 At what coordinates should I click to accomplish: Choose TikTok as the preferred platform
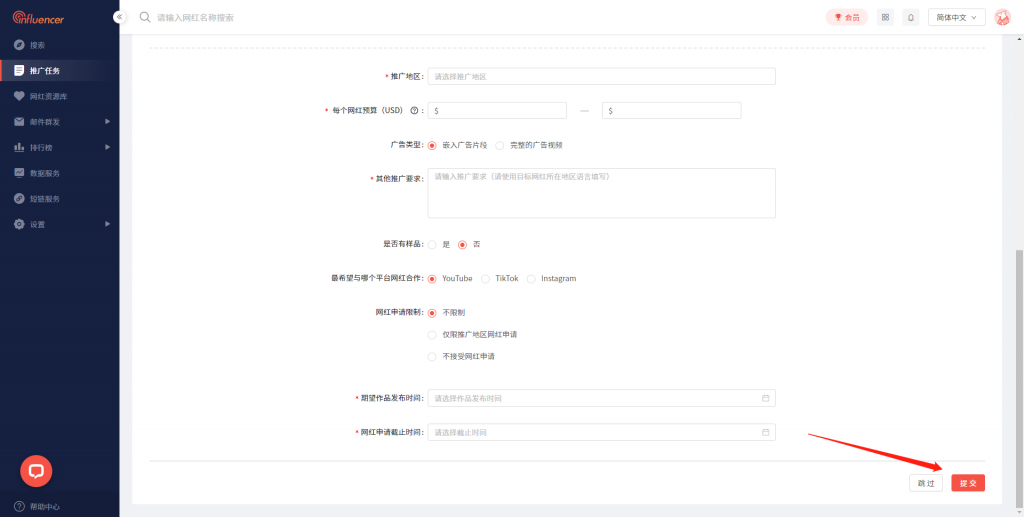click(x=486, y=279)
